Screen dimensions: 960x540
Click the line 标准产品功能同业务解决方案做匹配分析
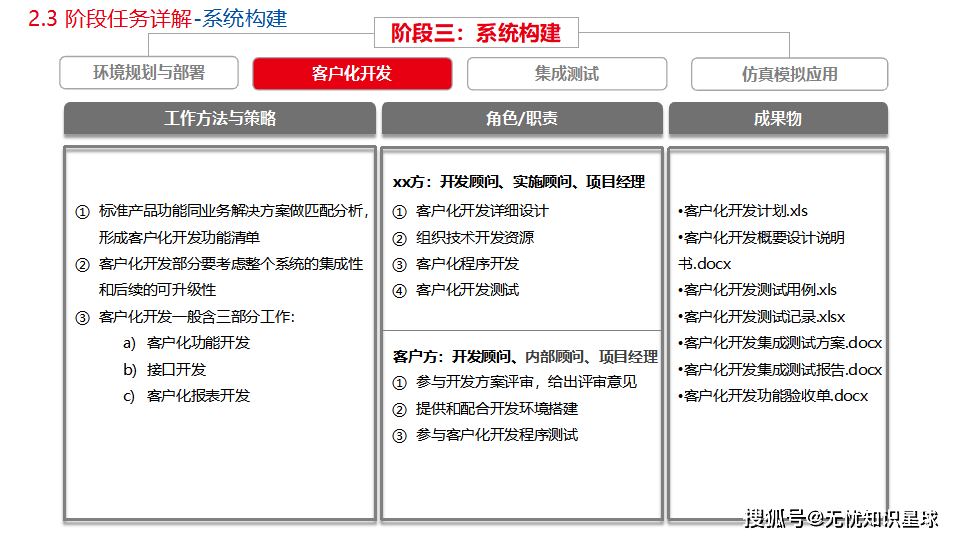coord(234,211)
